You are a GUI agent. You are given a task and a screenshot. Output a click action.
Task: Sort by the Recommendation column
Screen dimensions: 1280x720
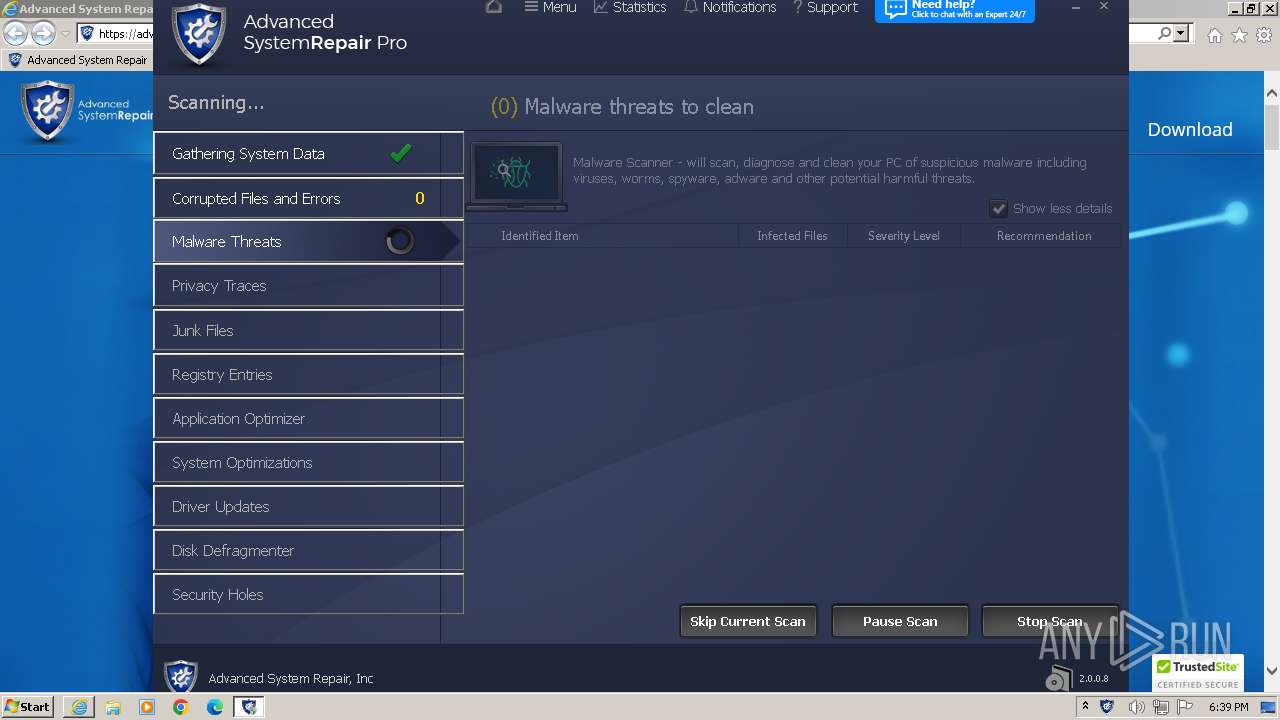pyautogui.click(x=1044, y=236)
